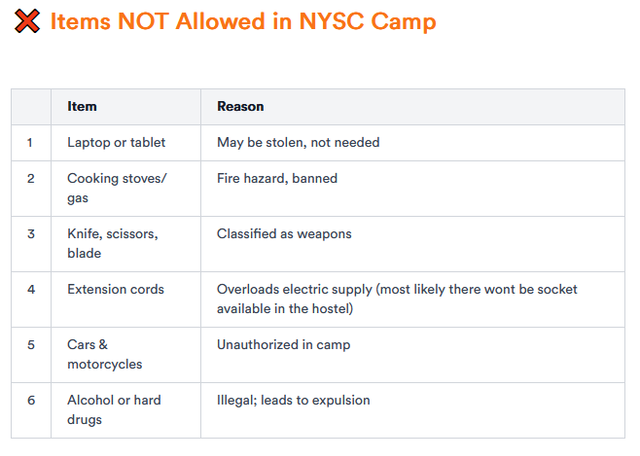This screenshot has width=640, height=456.
Task: Click the 'Laptop or tablet' cell
Action: [x=126, y=142]
